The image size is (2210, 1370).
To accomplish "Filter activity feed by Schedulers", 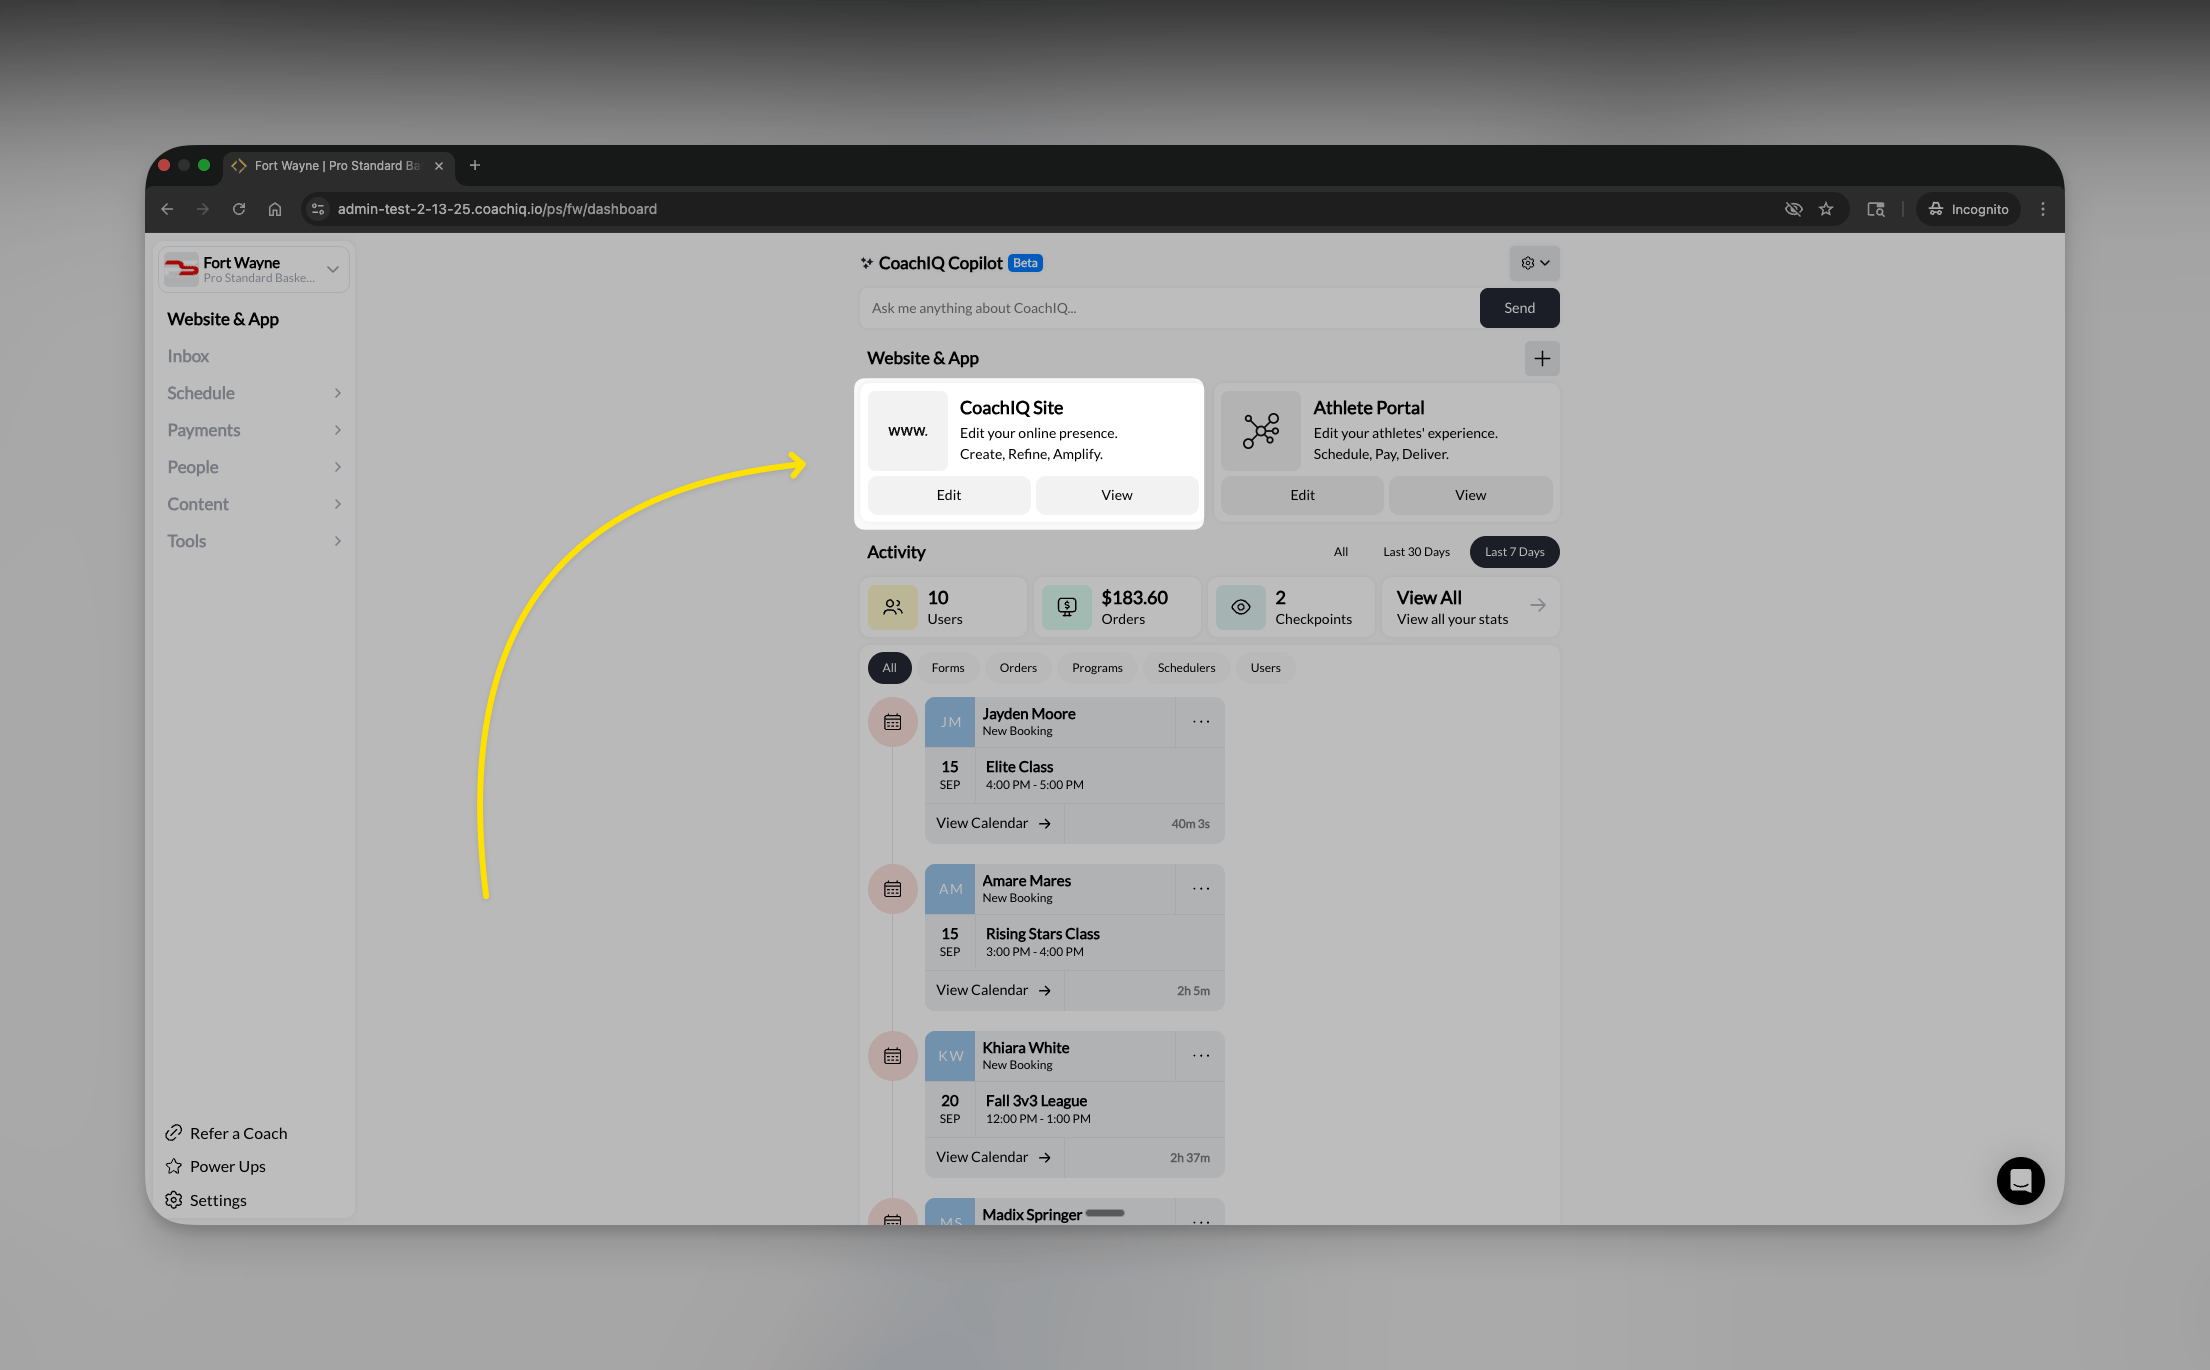I will tap(1186, 668).
